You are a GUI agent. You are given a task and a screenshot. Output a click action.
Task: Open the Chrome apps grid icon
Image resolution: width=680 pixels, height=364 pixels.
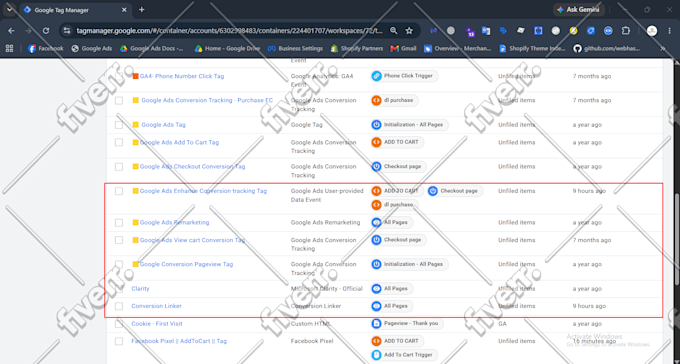(9, 49)
